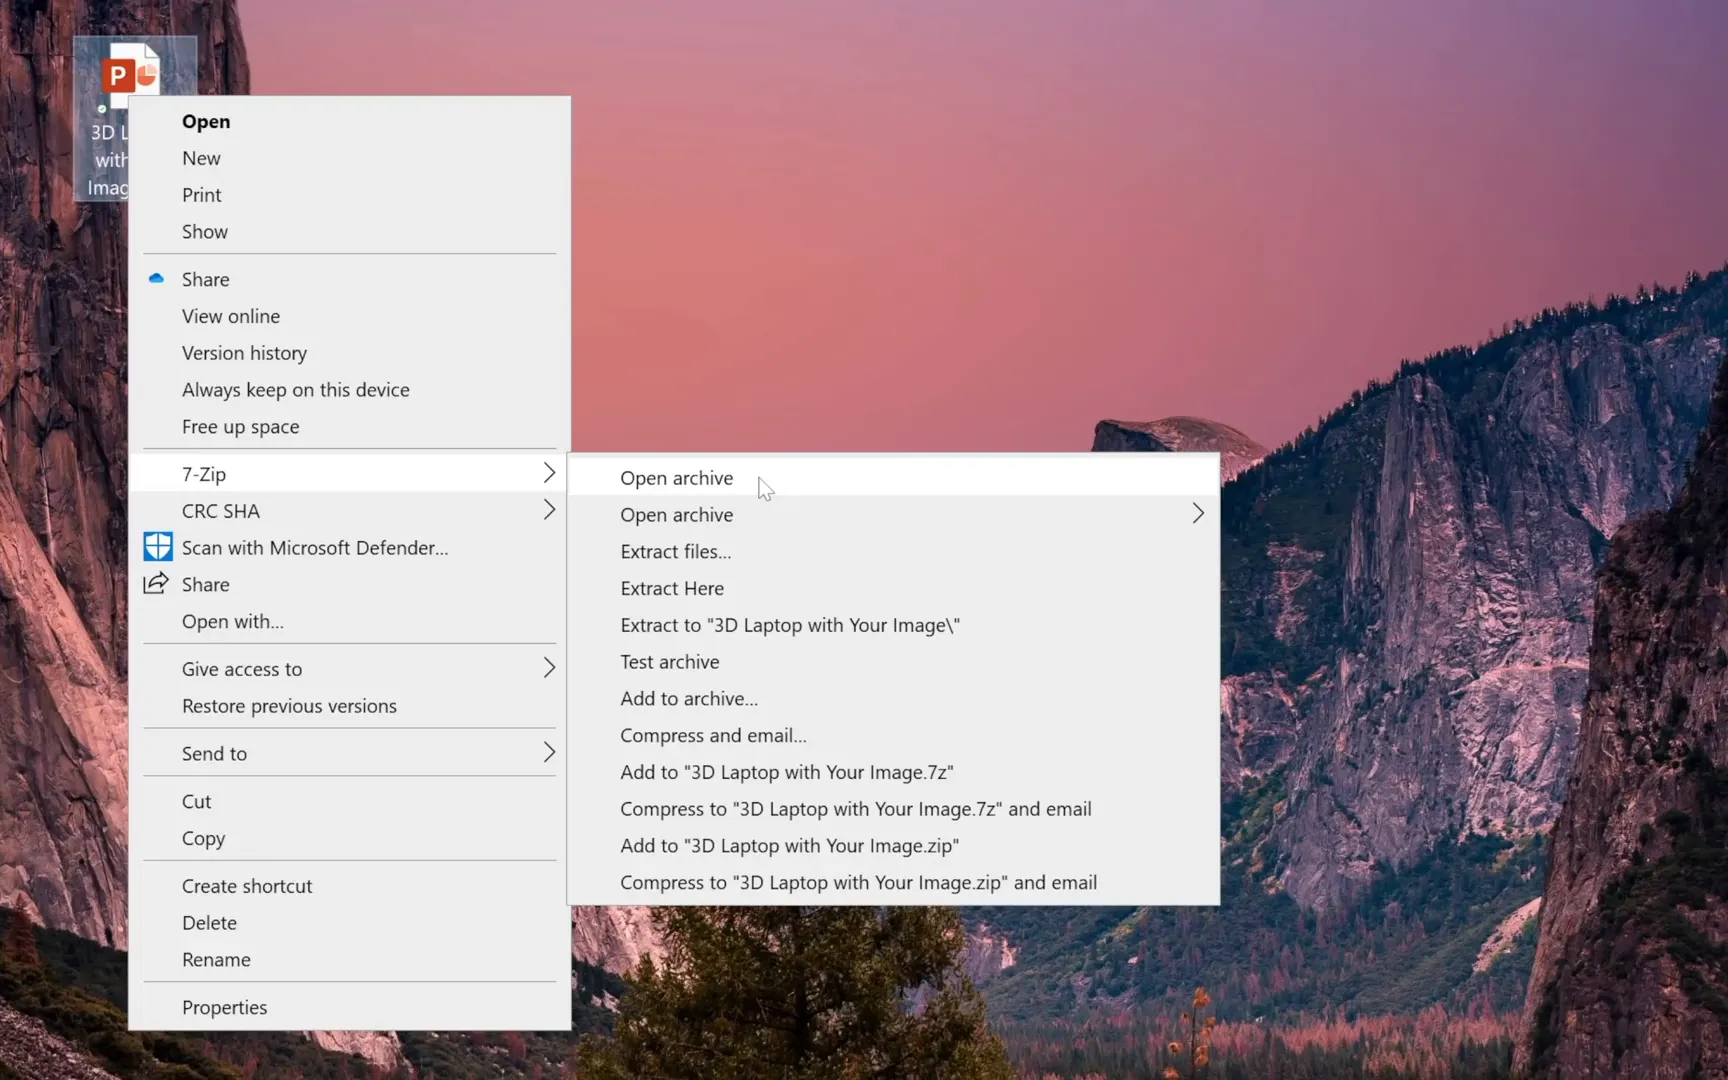Screen dimensions: 1728x1080
Task: Click the CRC SHA menu entry
Action: (350, 511)
